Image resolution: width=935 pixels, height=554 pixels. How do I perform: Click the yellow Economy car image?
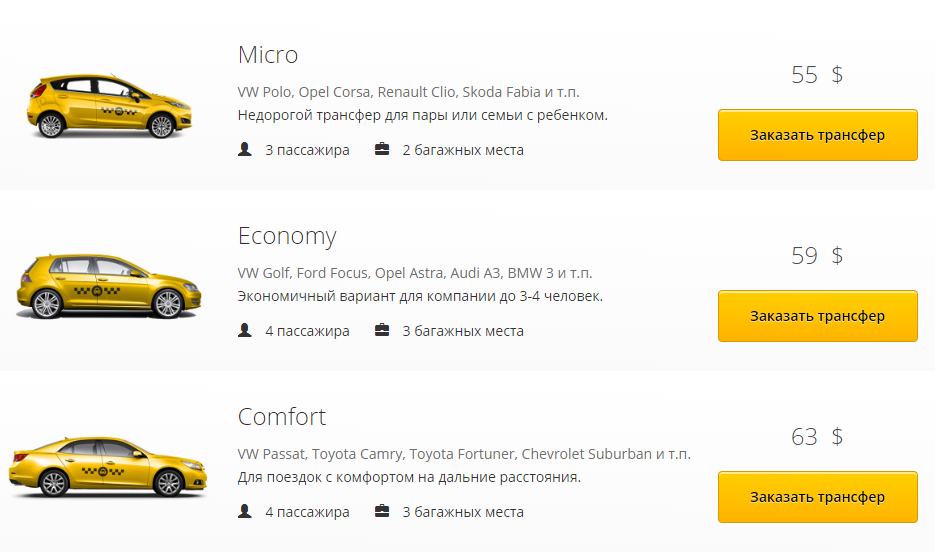pyautogui.click(x=108, y=286)
